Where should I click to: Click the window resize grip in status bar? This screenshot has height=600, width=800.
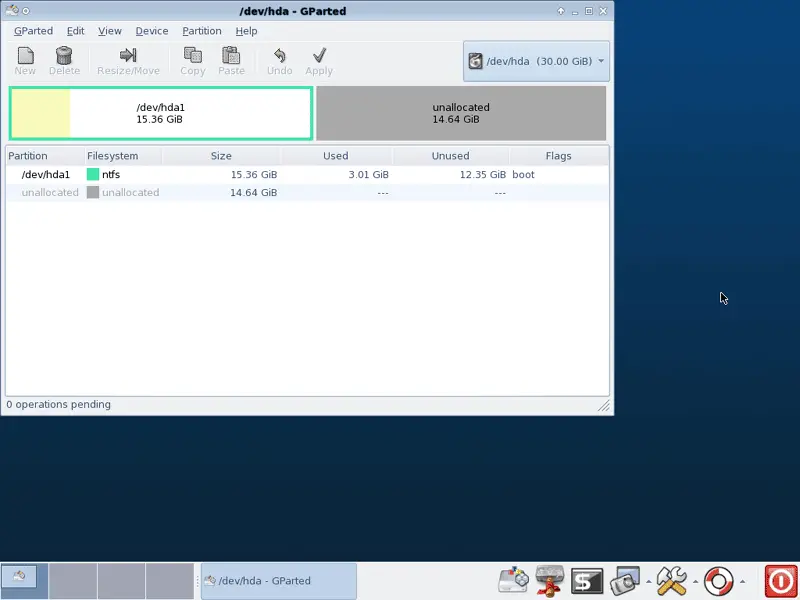pos(604,406)
